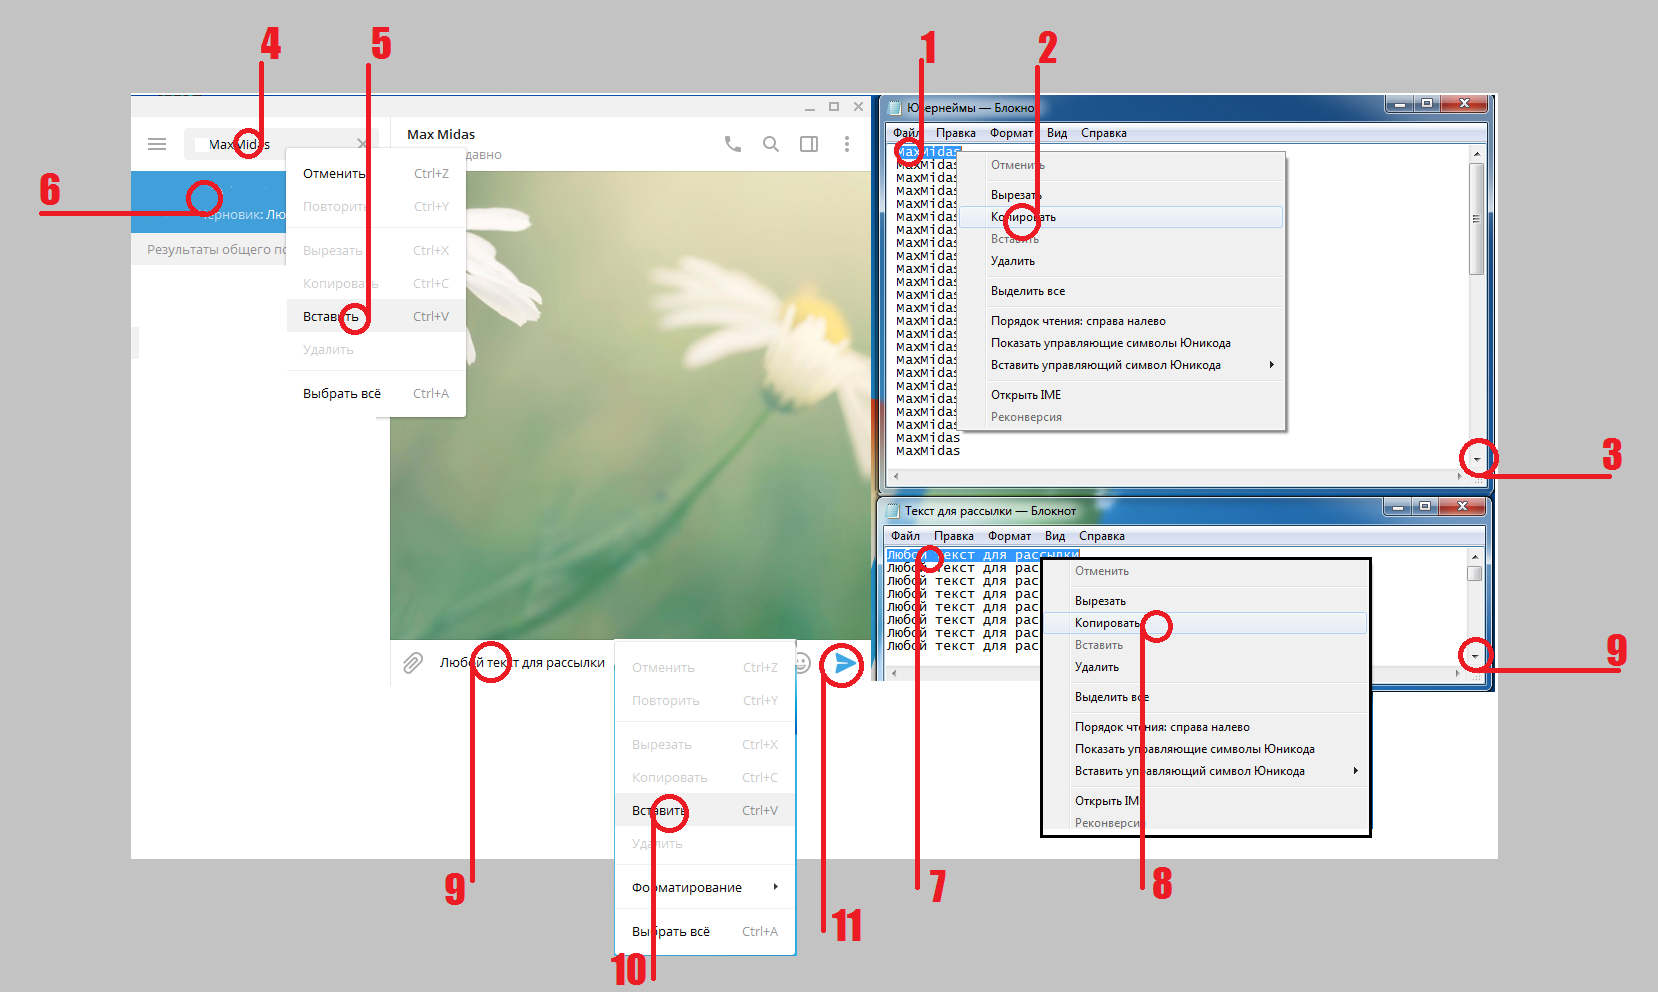The width and height of the screenshot is (1658, 992).
Task: Click Порядок чтения in Юзернеймы context menu
Action: (1121, 321)
